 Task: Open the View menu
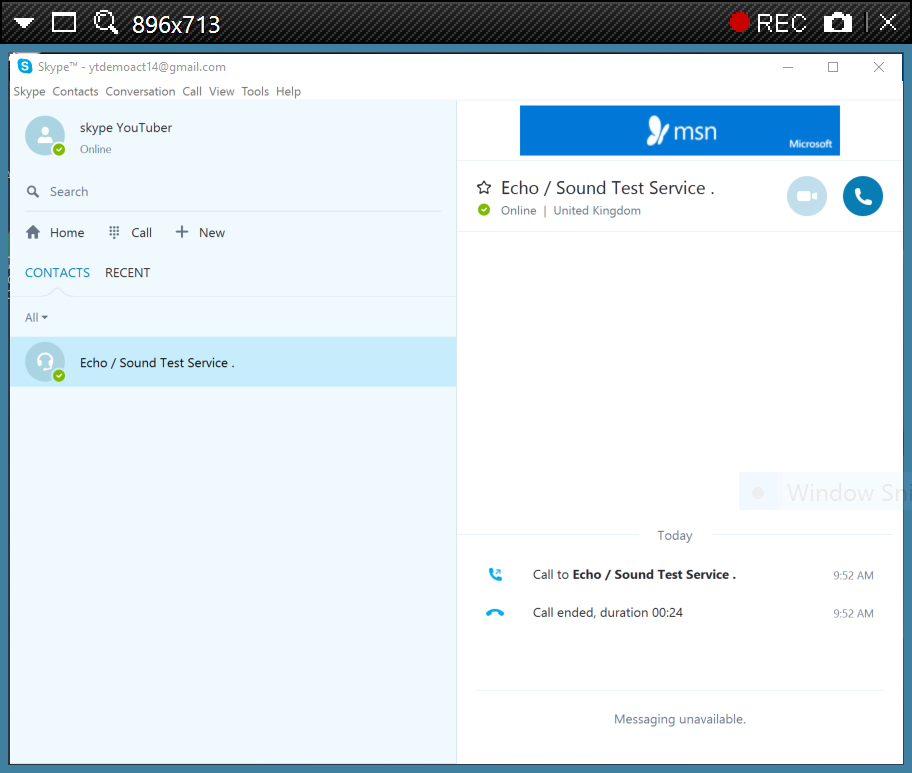pyautogui.click(x=222, y=91)
